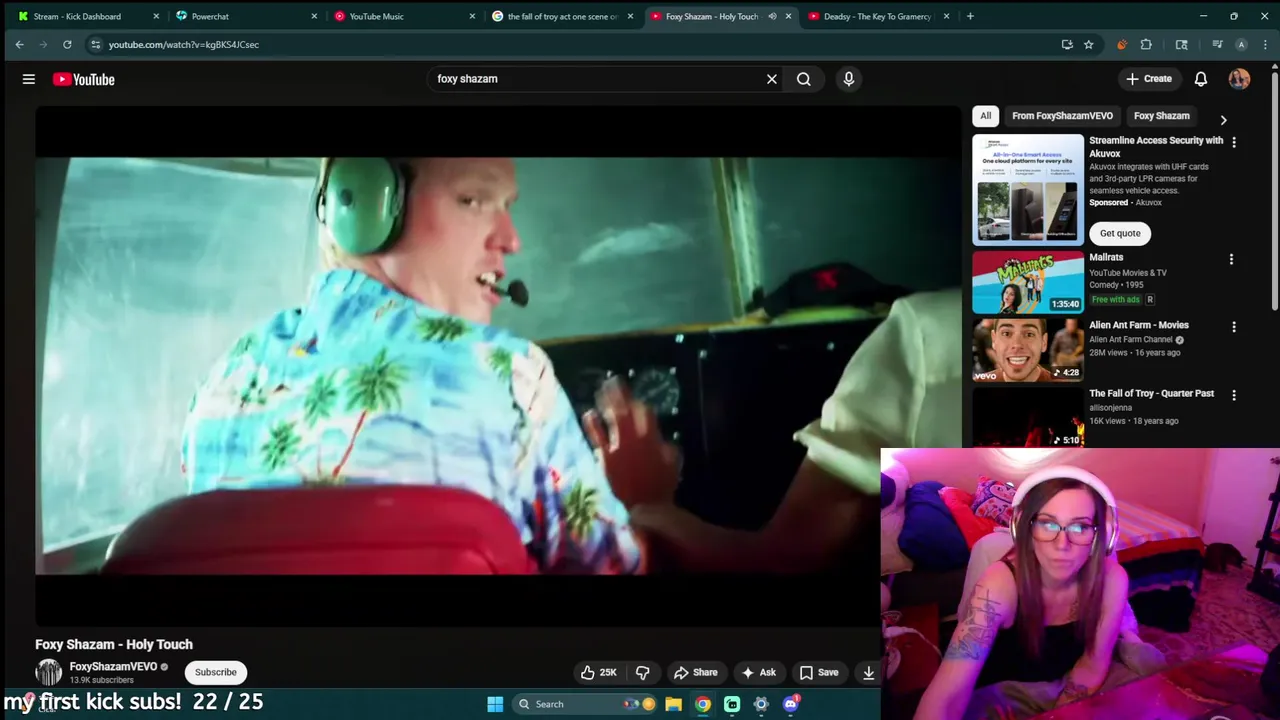Click the Create button
The image size is (1280, 720).
pos(1148,79)
